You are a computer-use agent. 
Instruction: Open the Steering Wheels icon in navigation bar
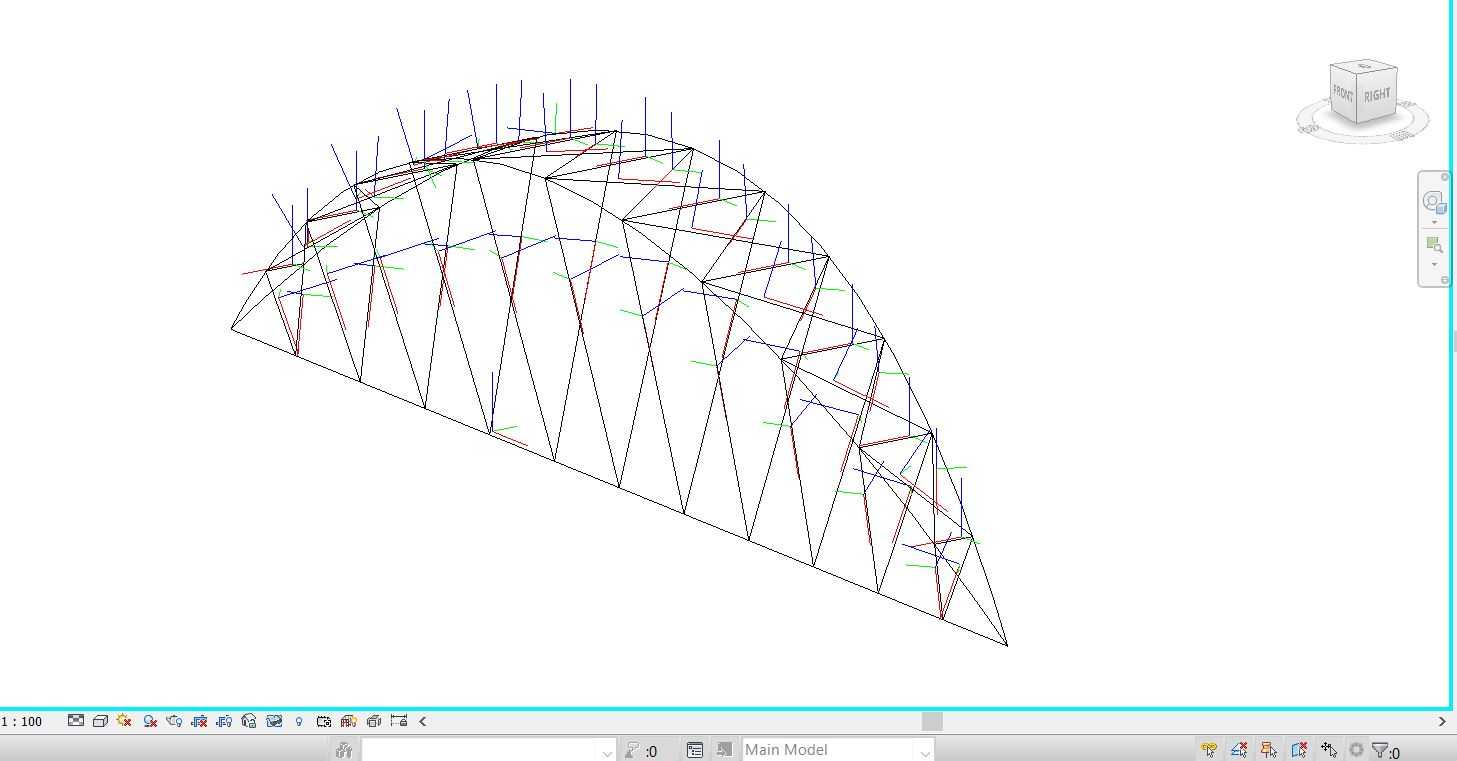coord(1433,203)
